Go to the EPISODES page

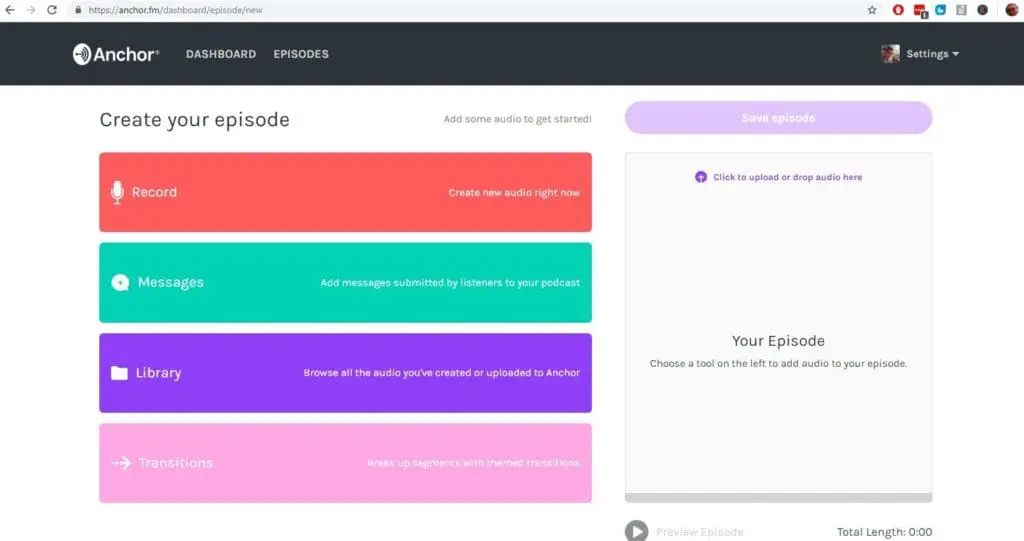click(301, 54)
